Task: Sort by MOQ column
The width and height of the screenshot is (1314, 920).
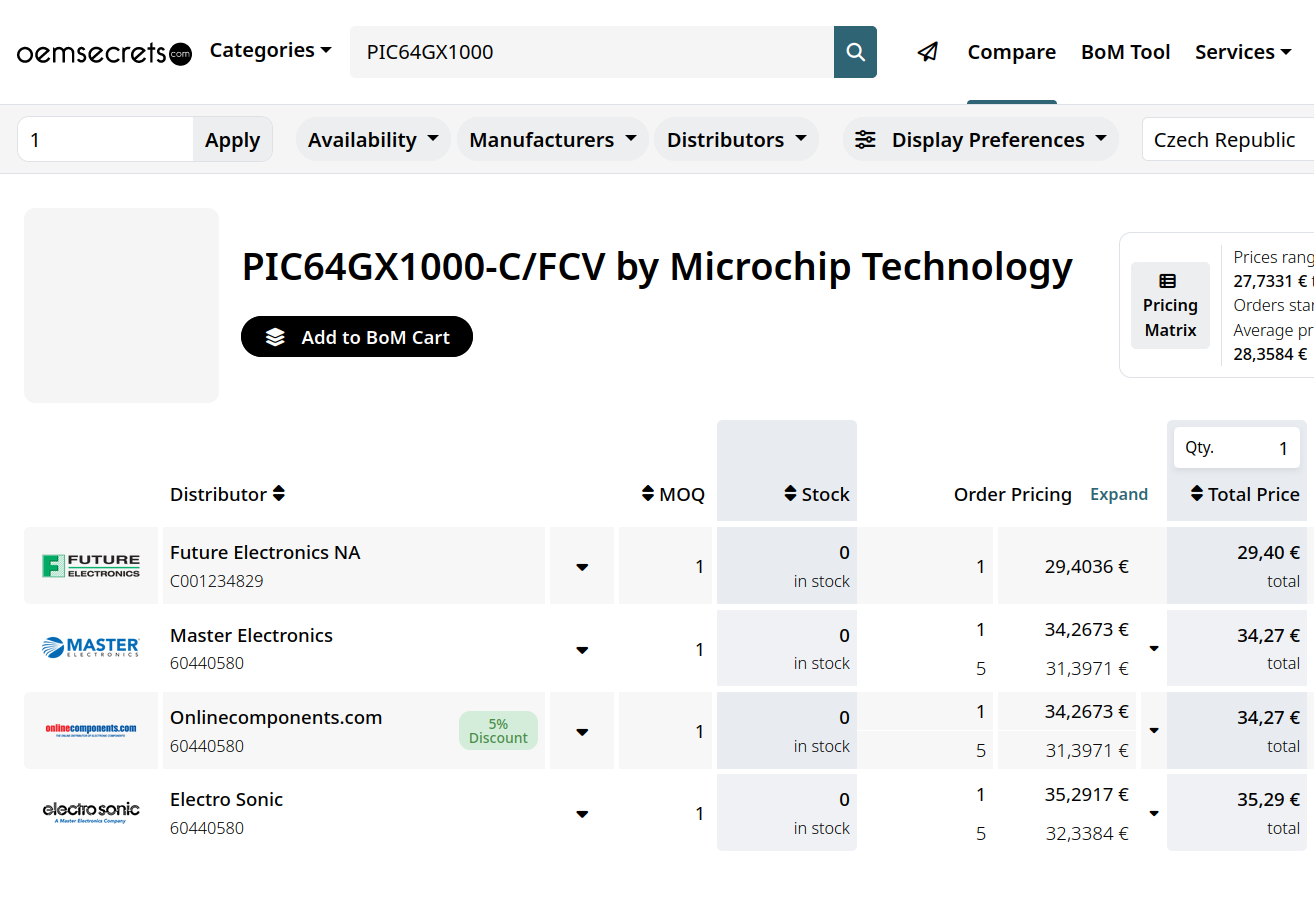Action: pyautogui.click(x=673, y=494)
